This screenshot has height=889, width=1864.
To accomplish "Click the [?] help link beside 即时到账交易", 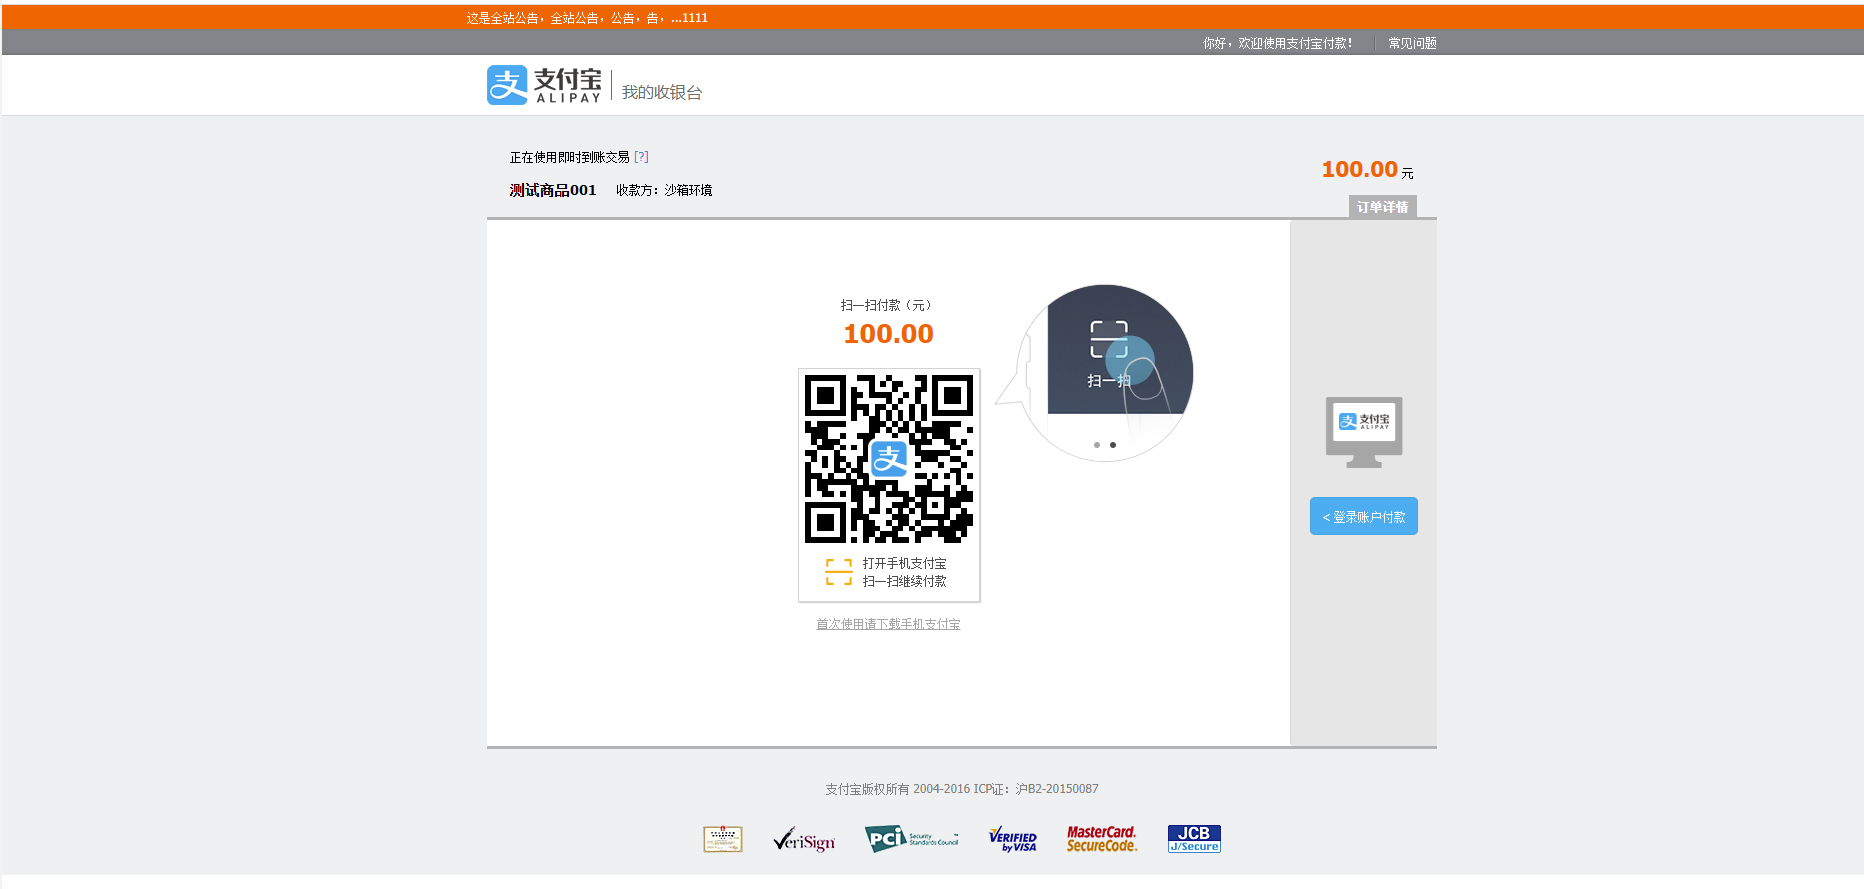I will 641,157.
